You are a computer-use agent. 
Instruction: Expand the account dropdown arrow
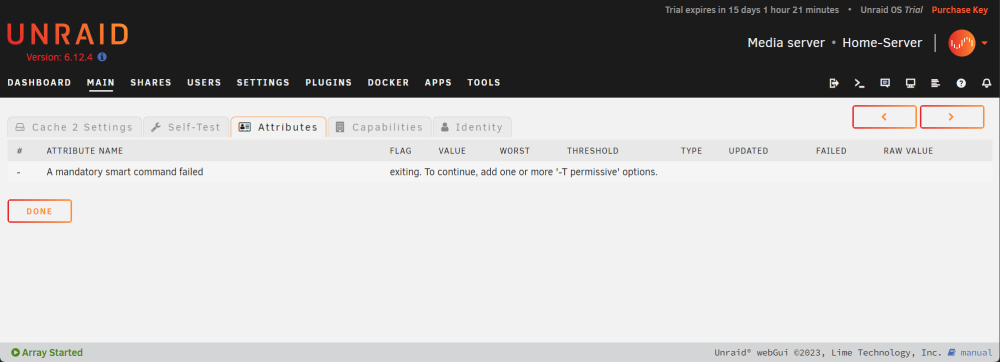(984, 43)
